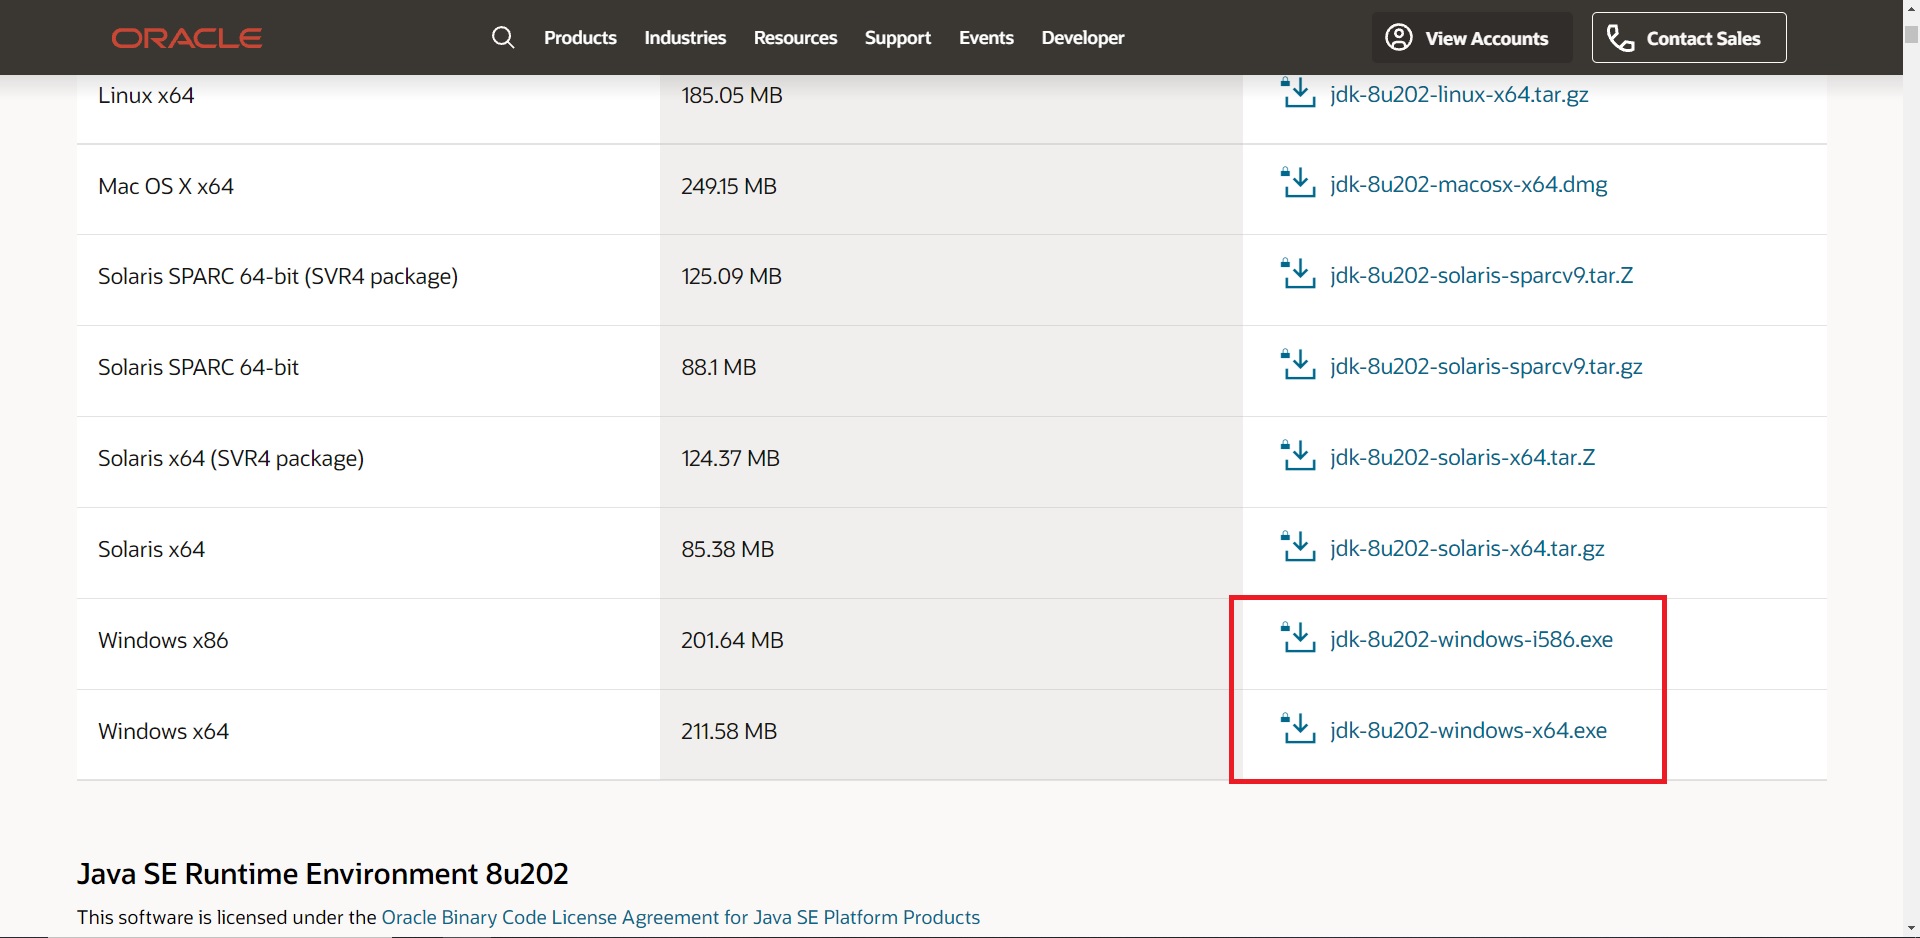Click download icon for solaris-x64.tar.Z
Image resolution: width=1920 pixels, height=938 pixels.
click(x=1298, y=456)
